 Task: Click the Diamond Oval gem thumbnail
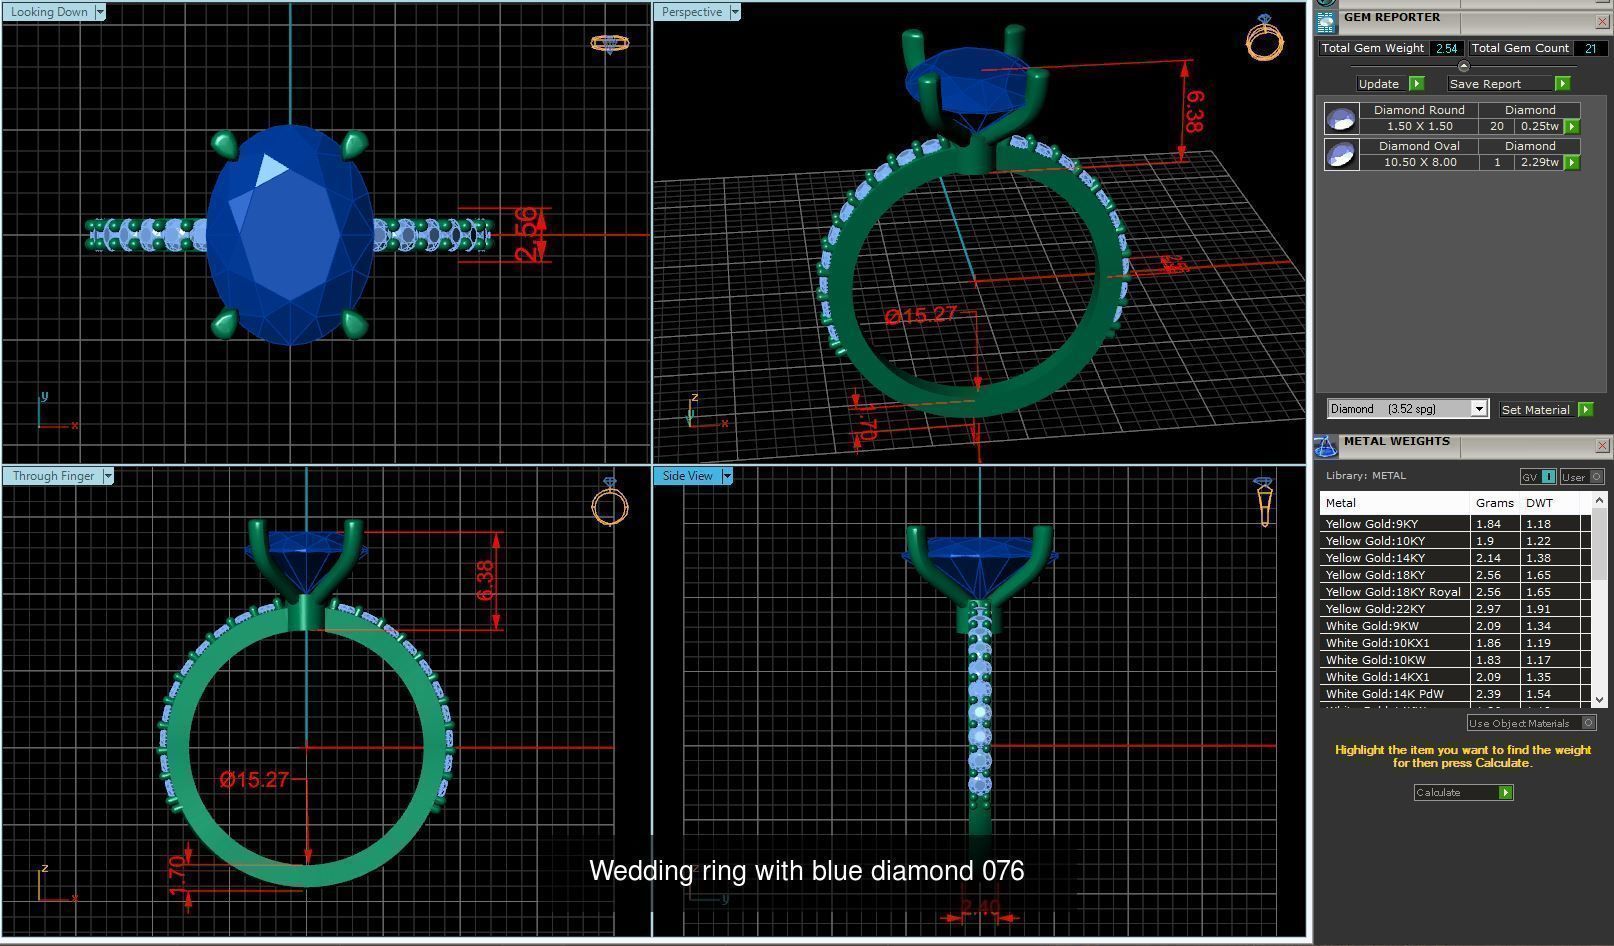point(1341,154)
